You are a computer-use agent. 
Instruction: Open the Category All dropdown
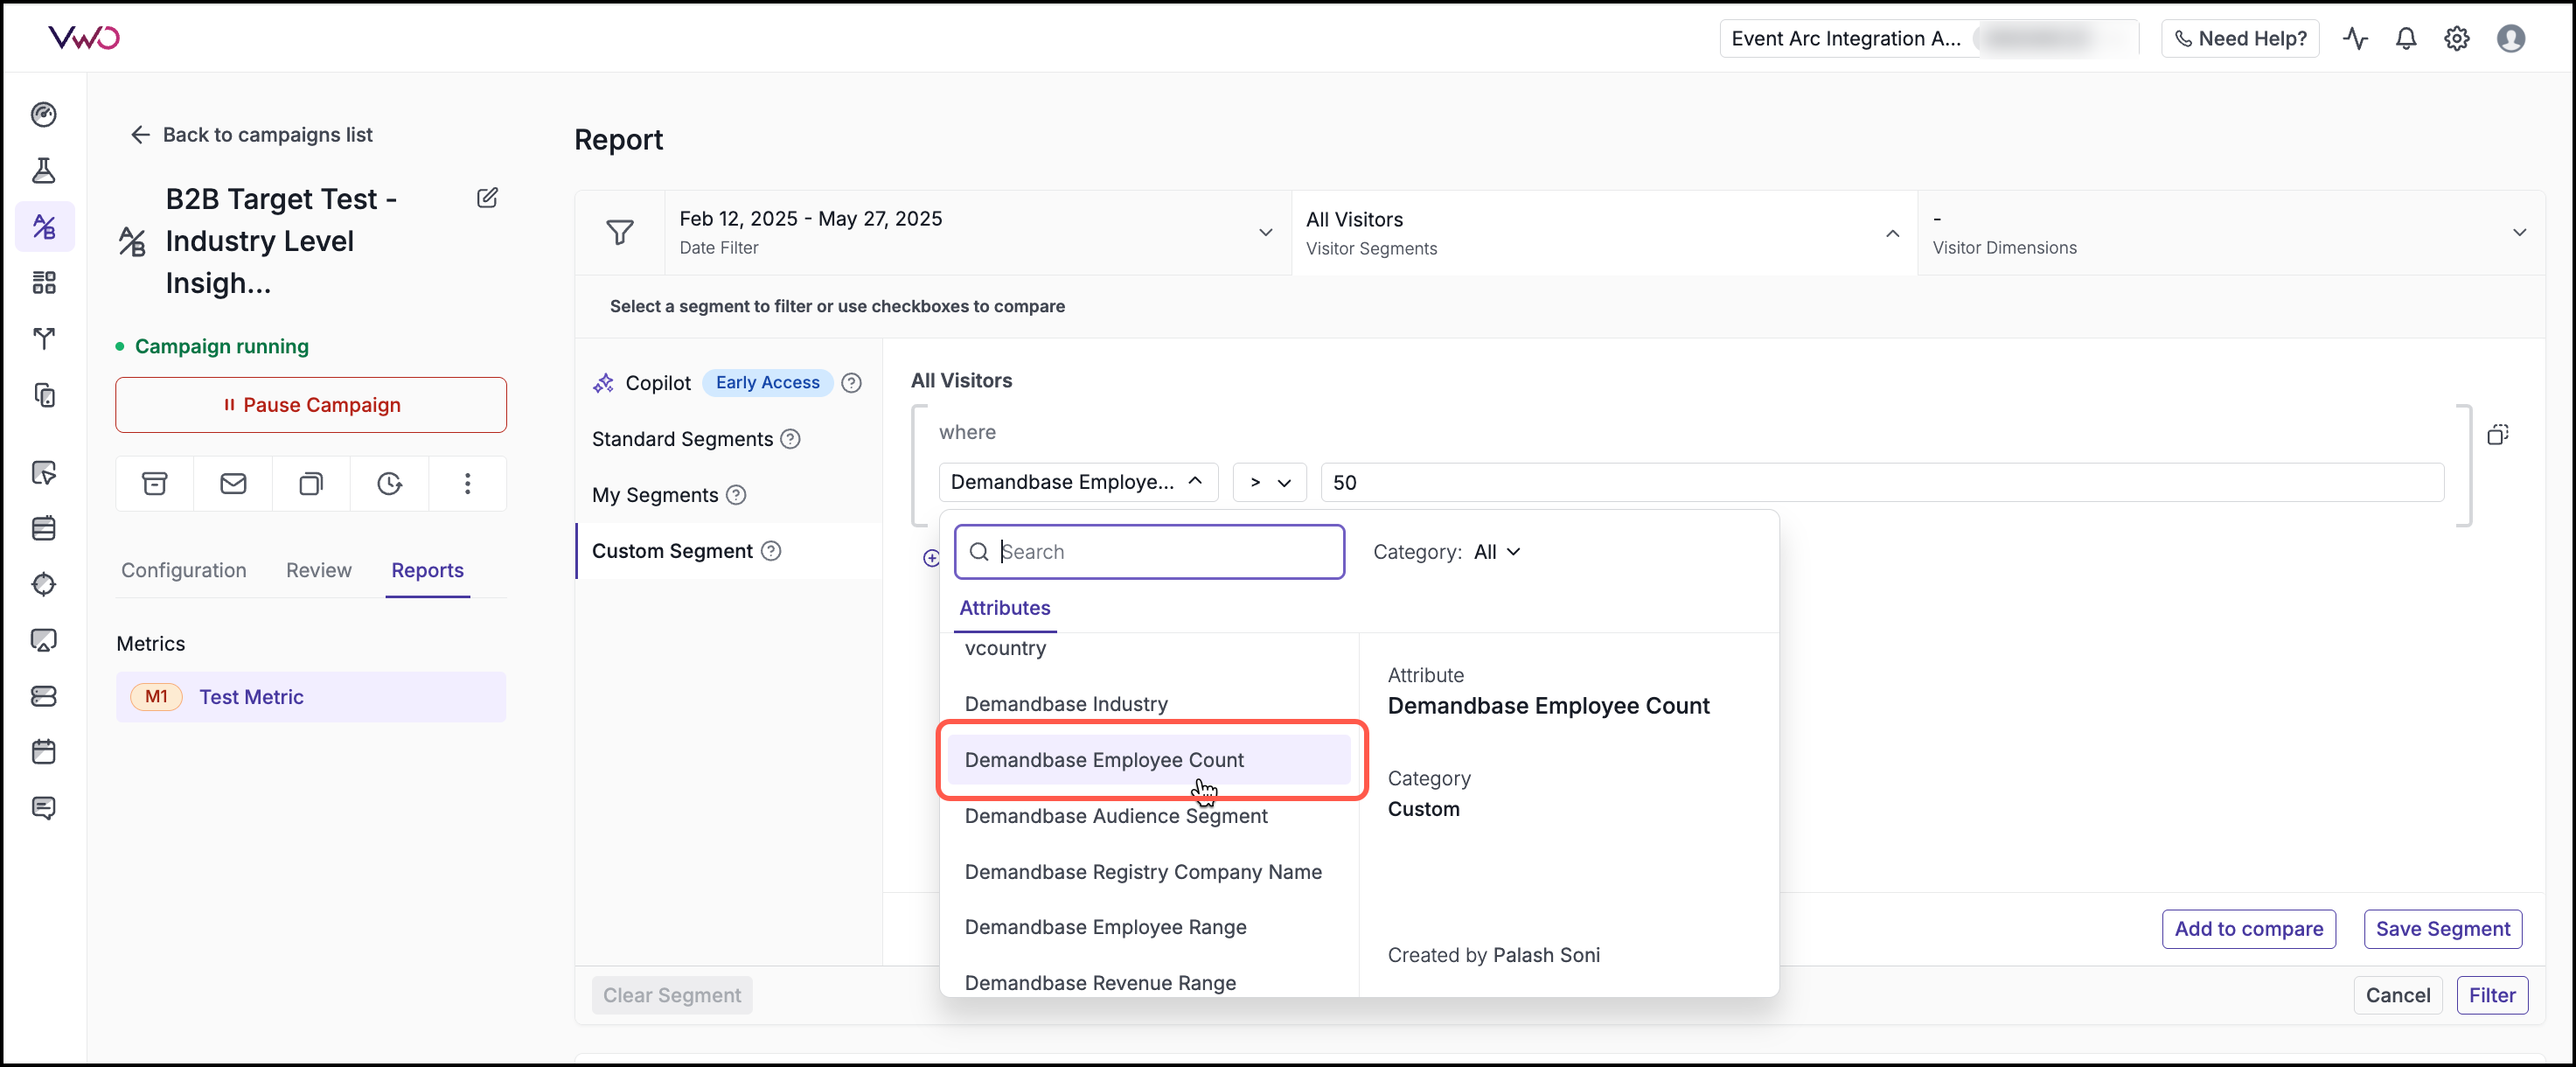click(x=1496, y=552)
